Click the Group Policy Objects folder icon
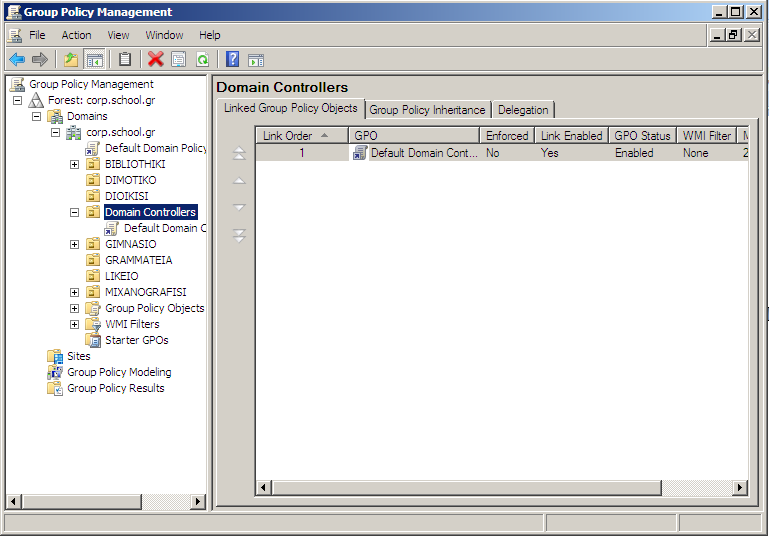769x536 pixels. (x=93, y=308)
